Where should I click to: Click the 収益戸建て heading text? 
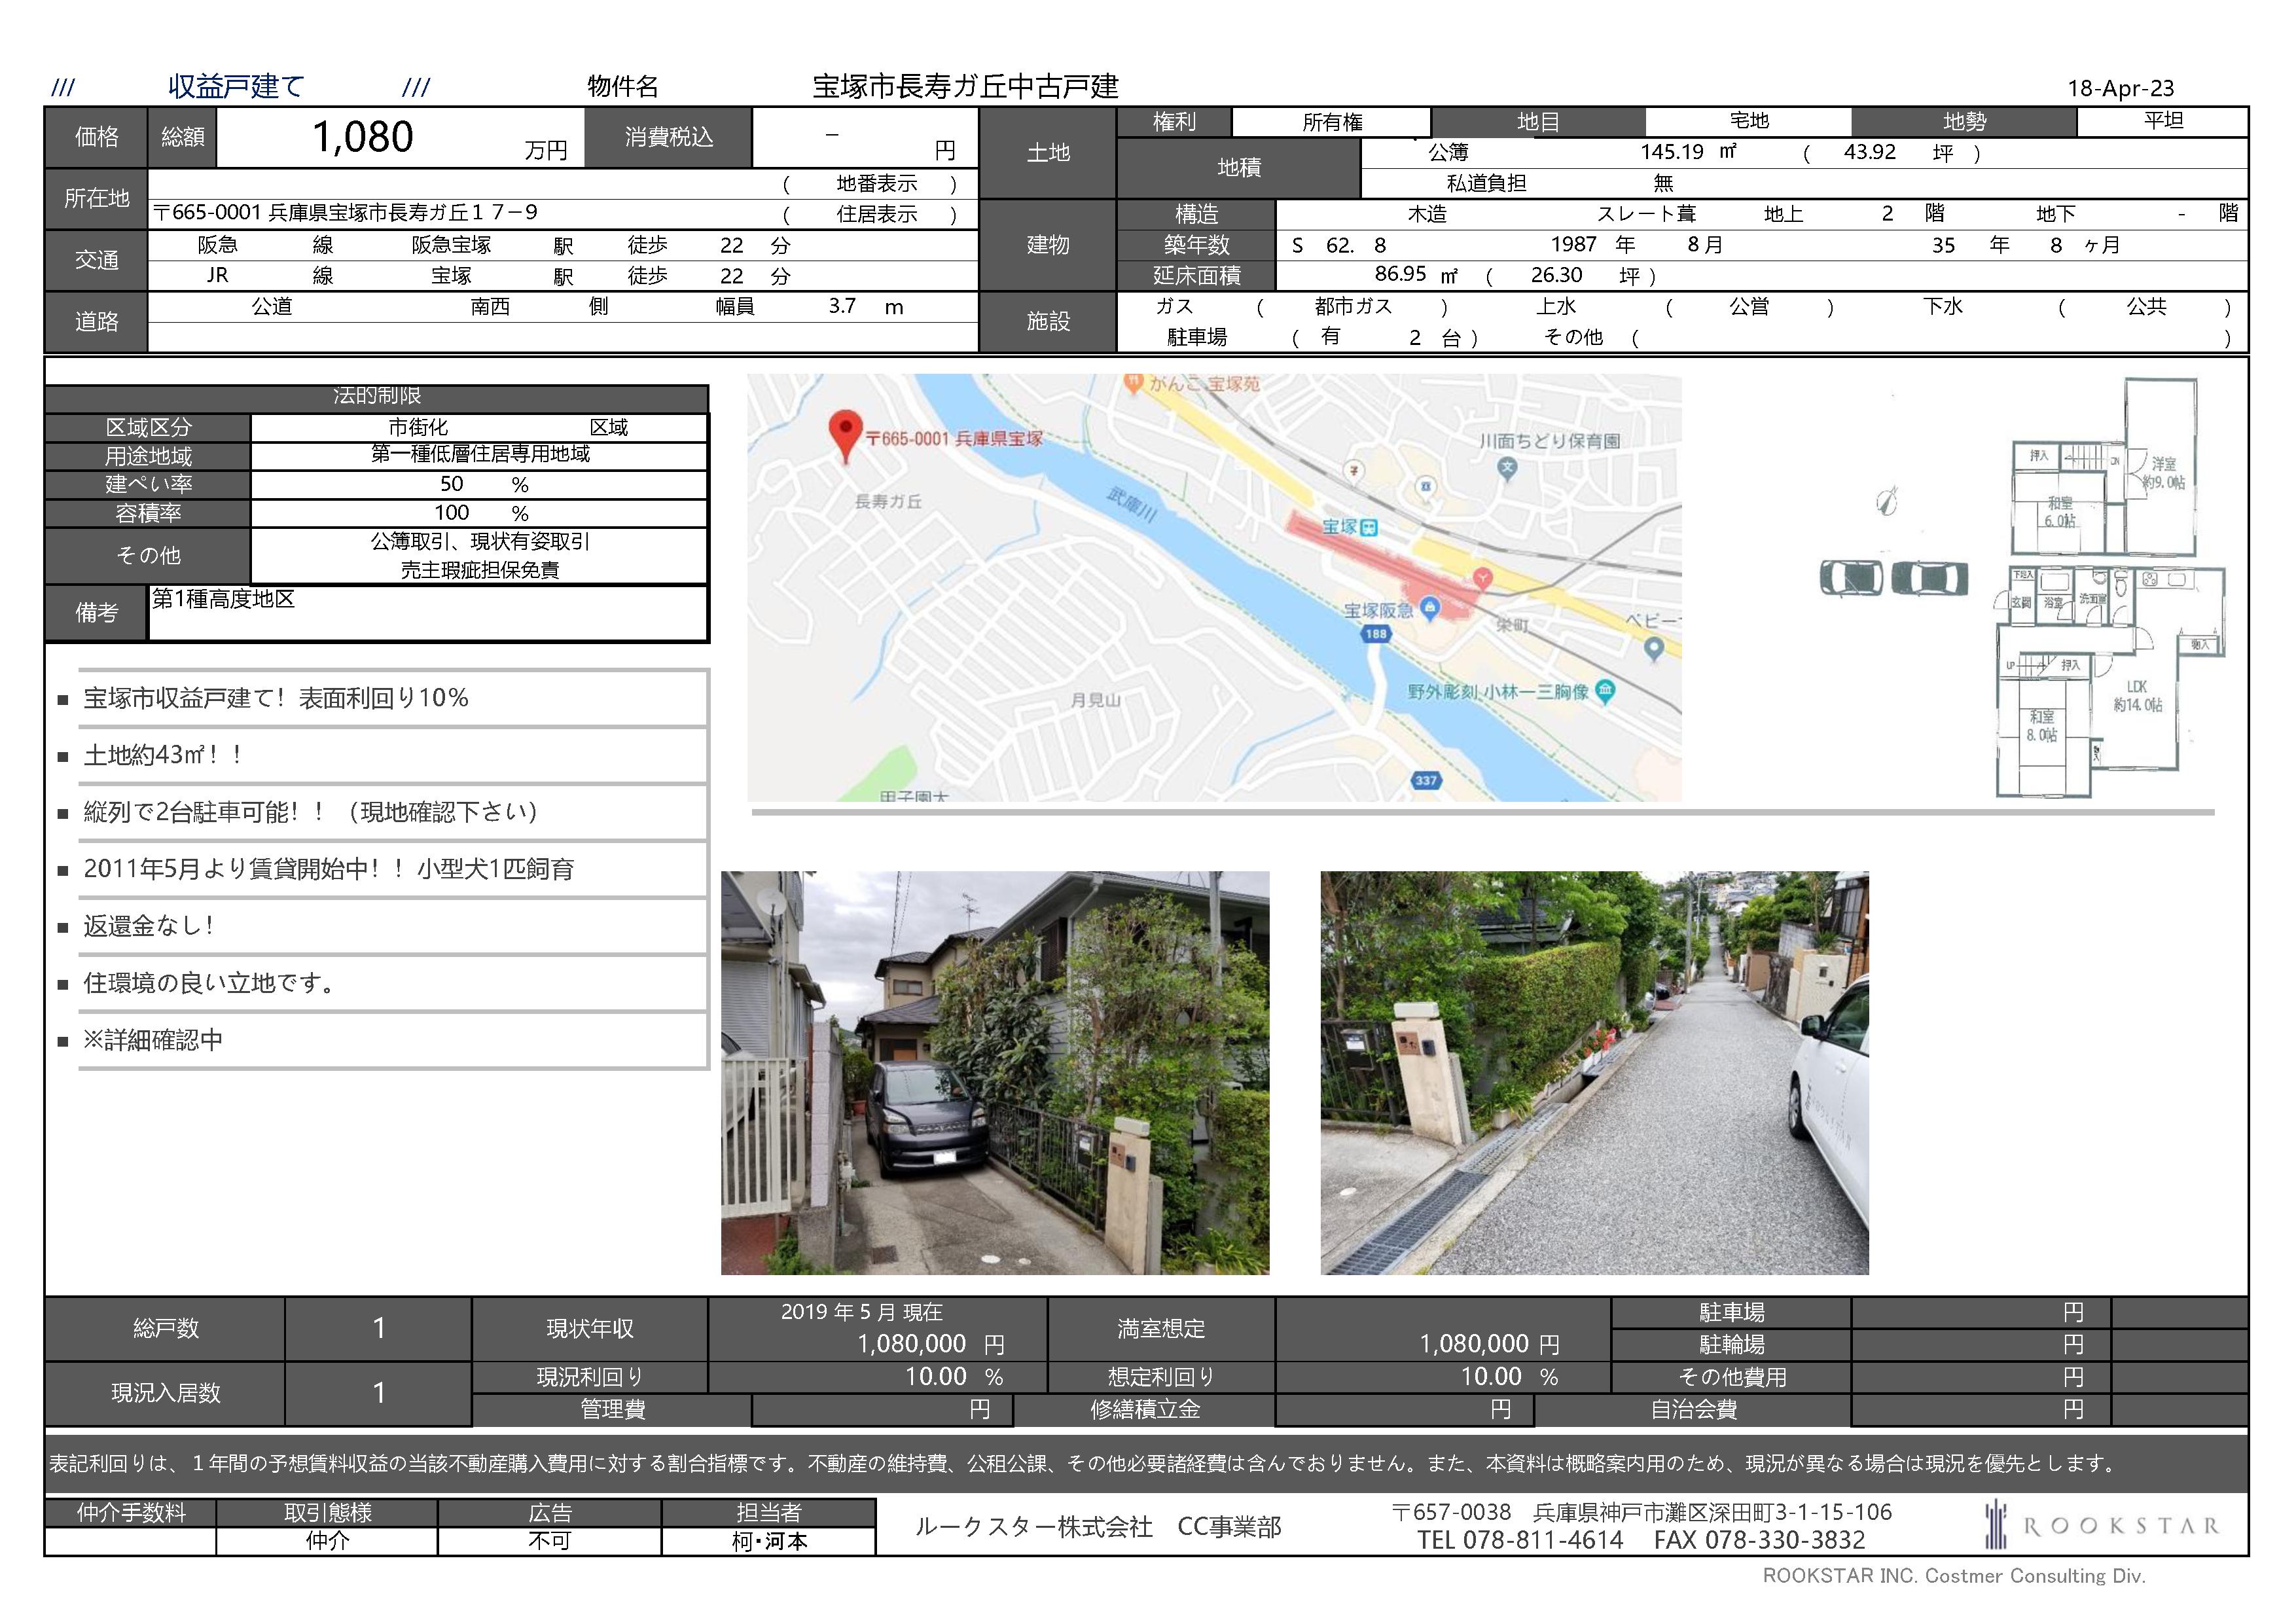[236, 86]
